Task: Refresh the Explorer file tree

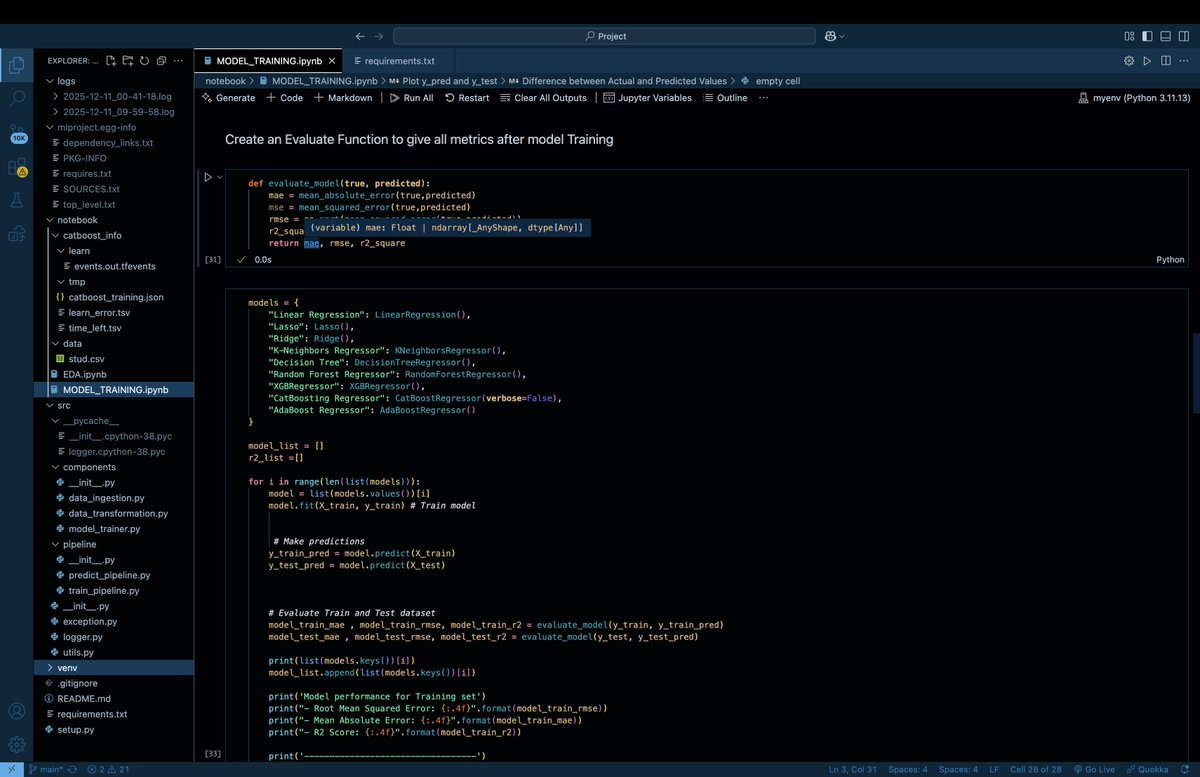Action: tap(144, 61)
